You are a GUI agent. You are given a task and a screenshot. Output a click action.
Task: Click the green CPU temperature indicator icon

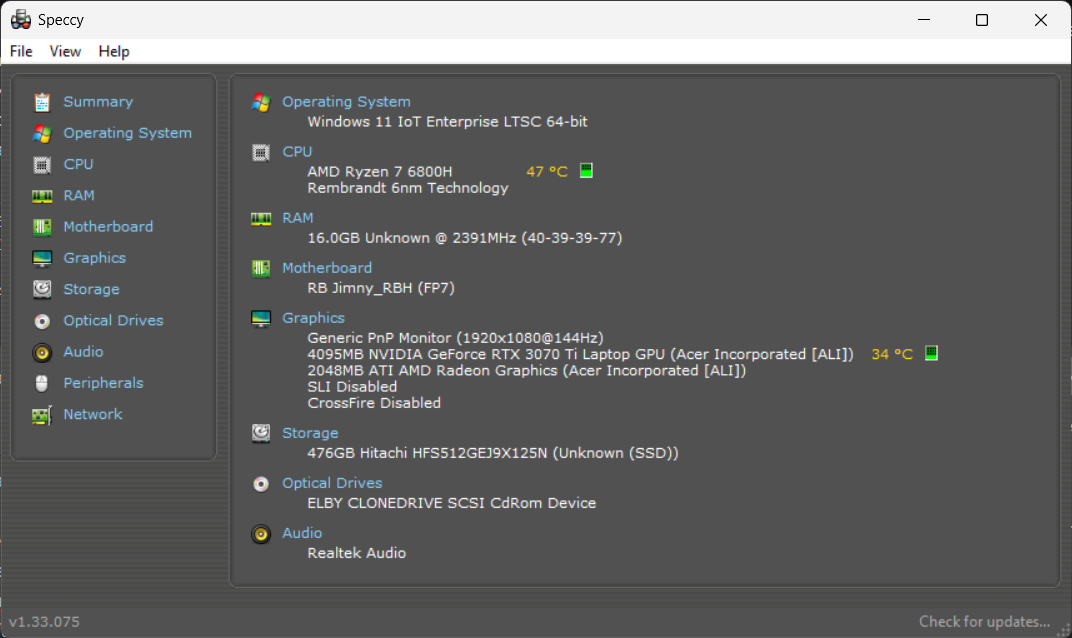coord(586,170)
